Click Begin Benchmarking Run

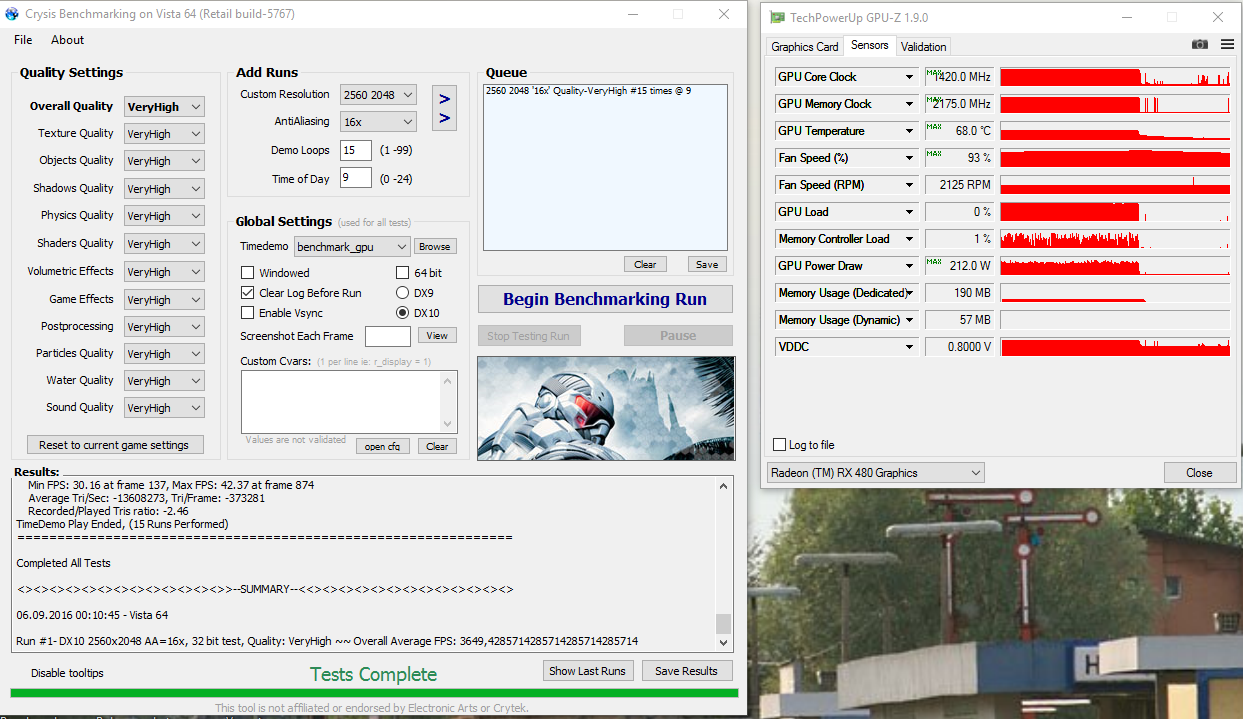point(605,299)
